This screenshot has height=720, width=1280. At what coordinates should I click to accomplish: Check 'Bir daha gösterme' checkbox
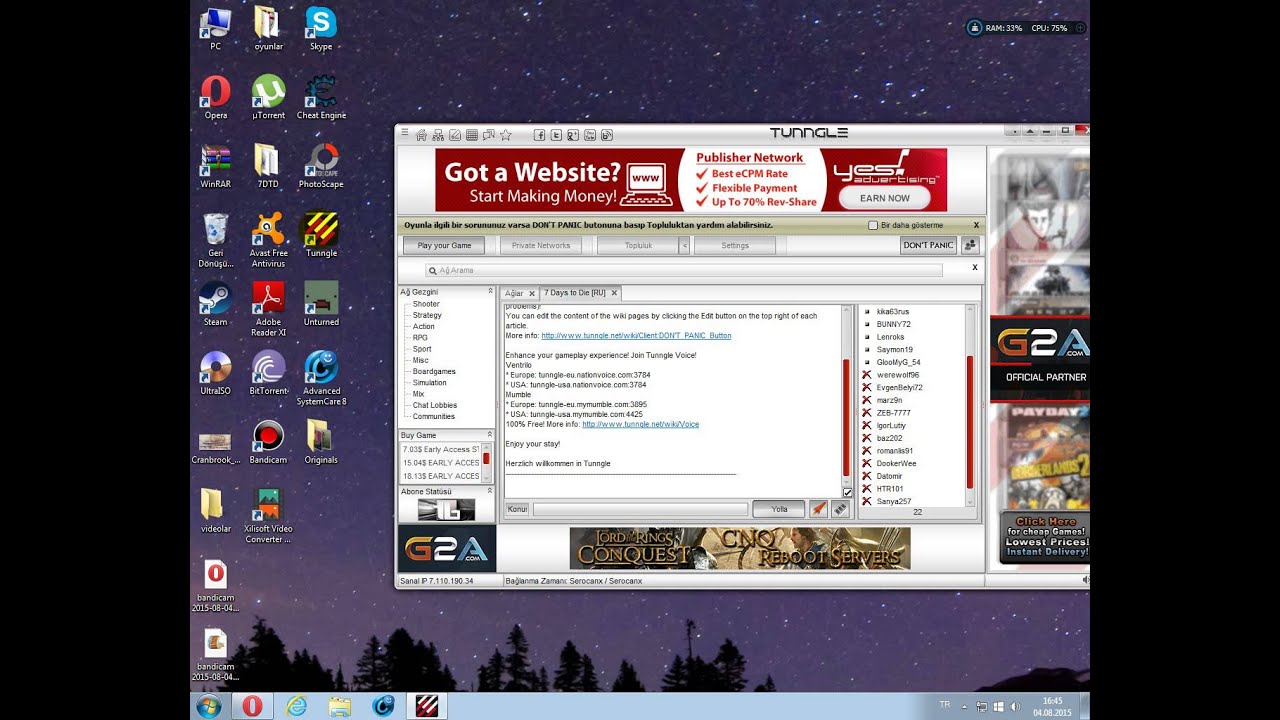873,225
